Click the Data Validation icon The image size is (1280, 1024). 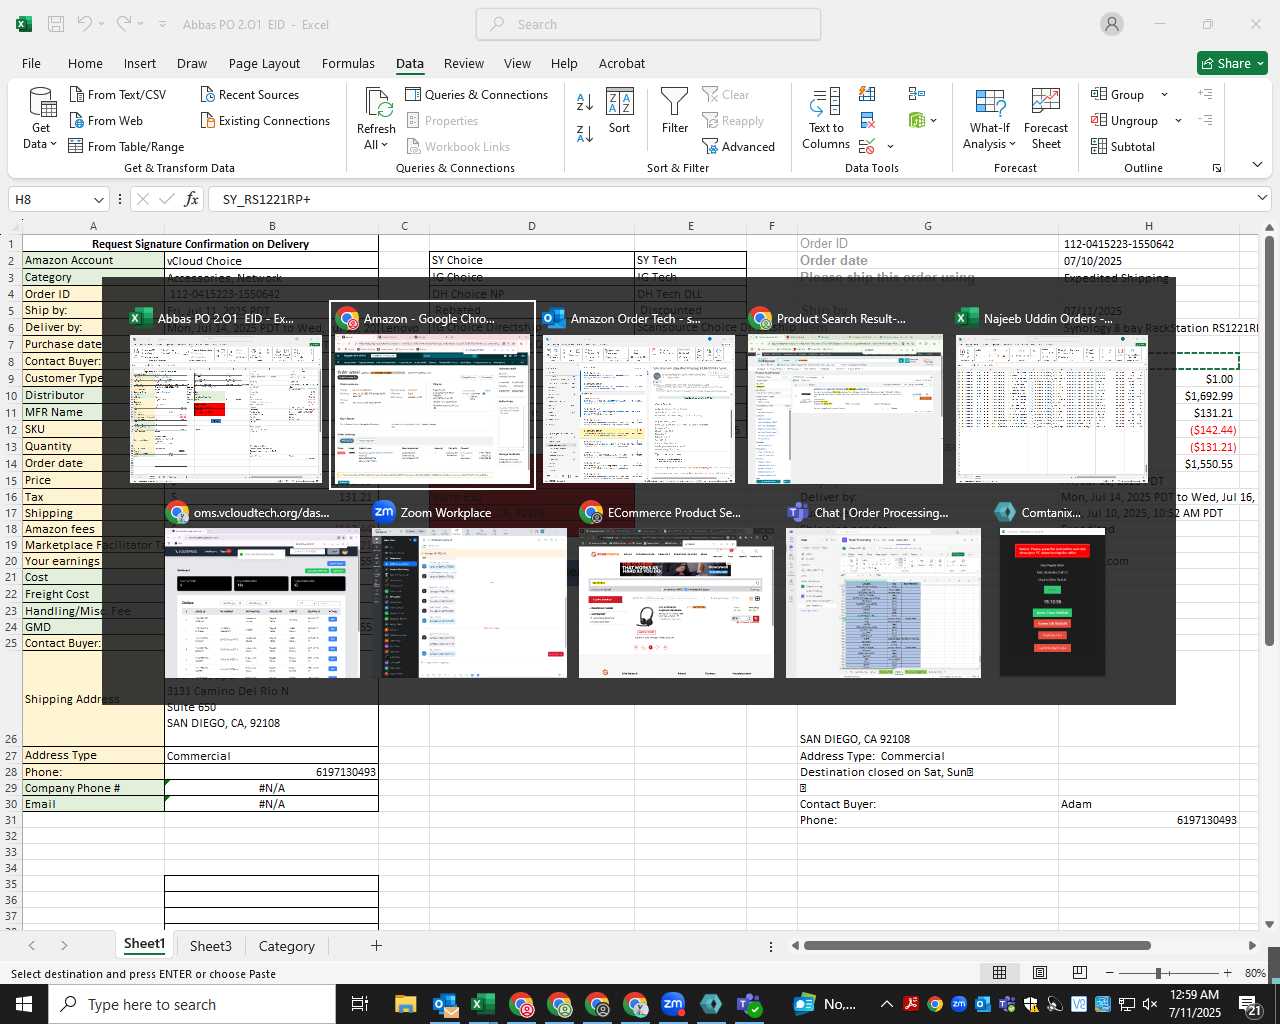(x=867, y=147)
